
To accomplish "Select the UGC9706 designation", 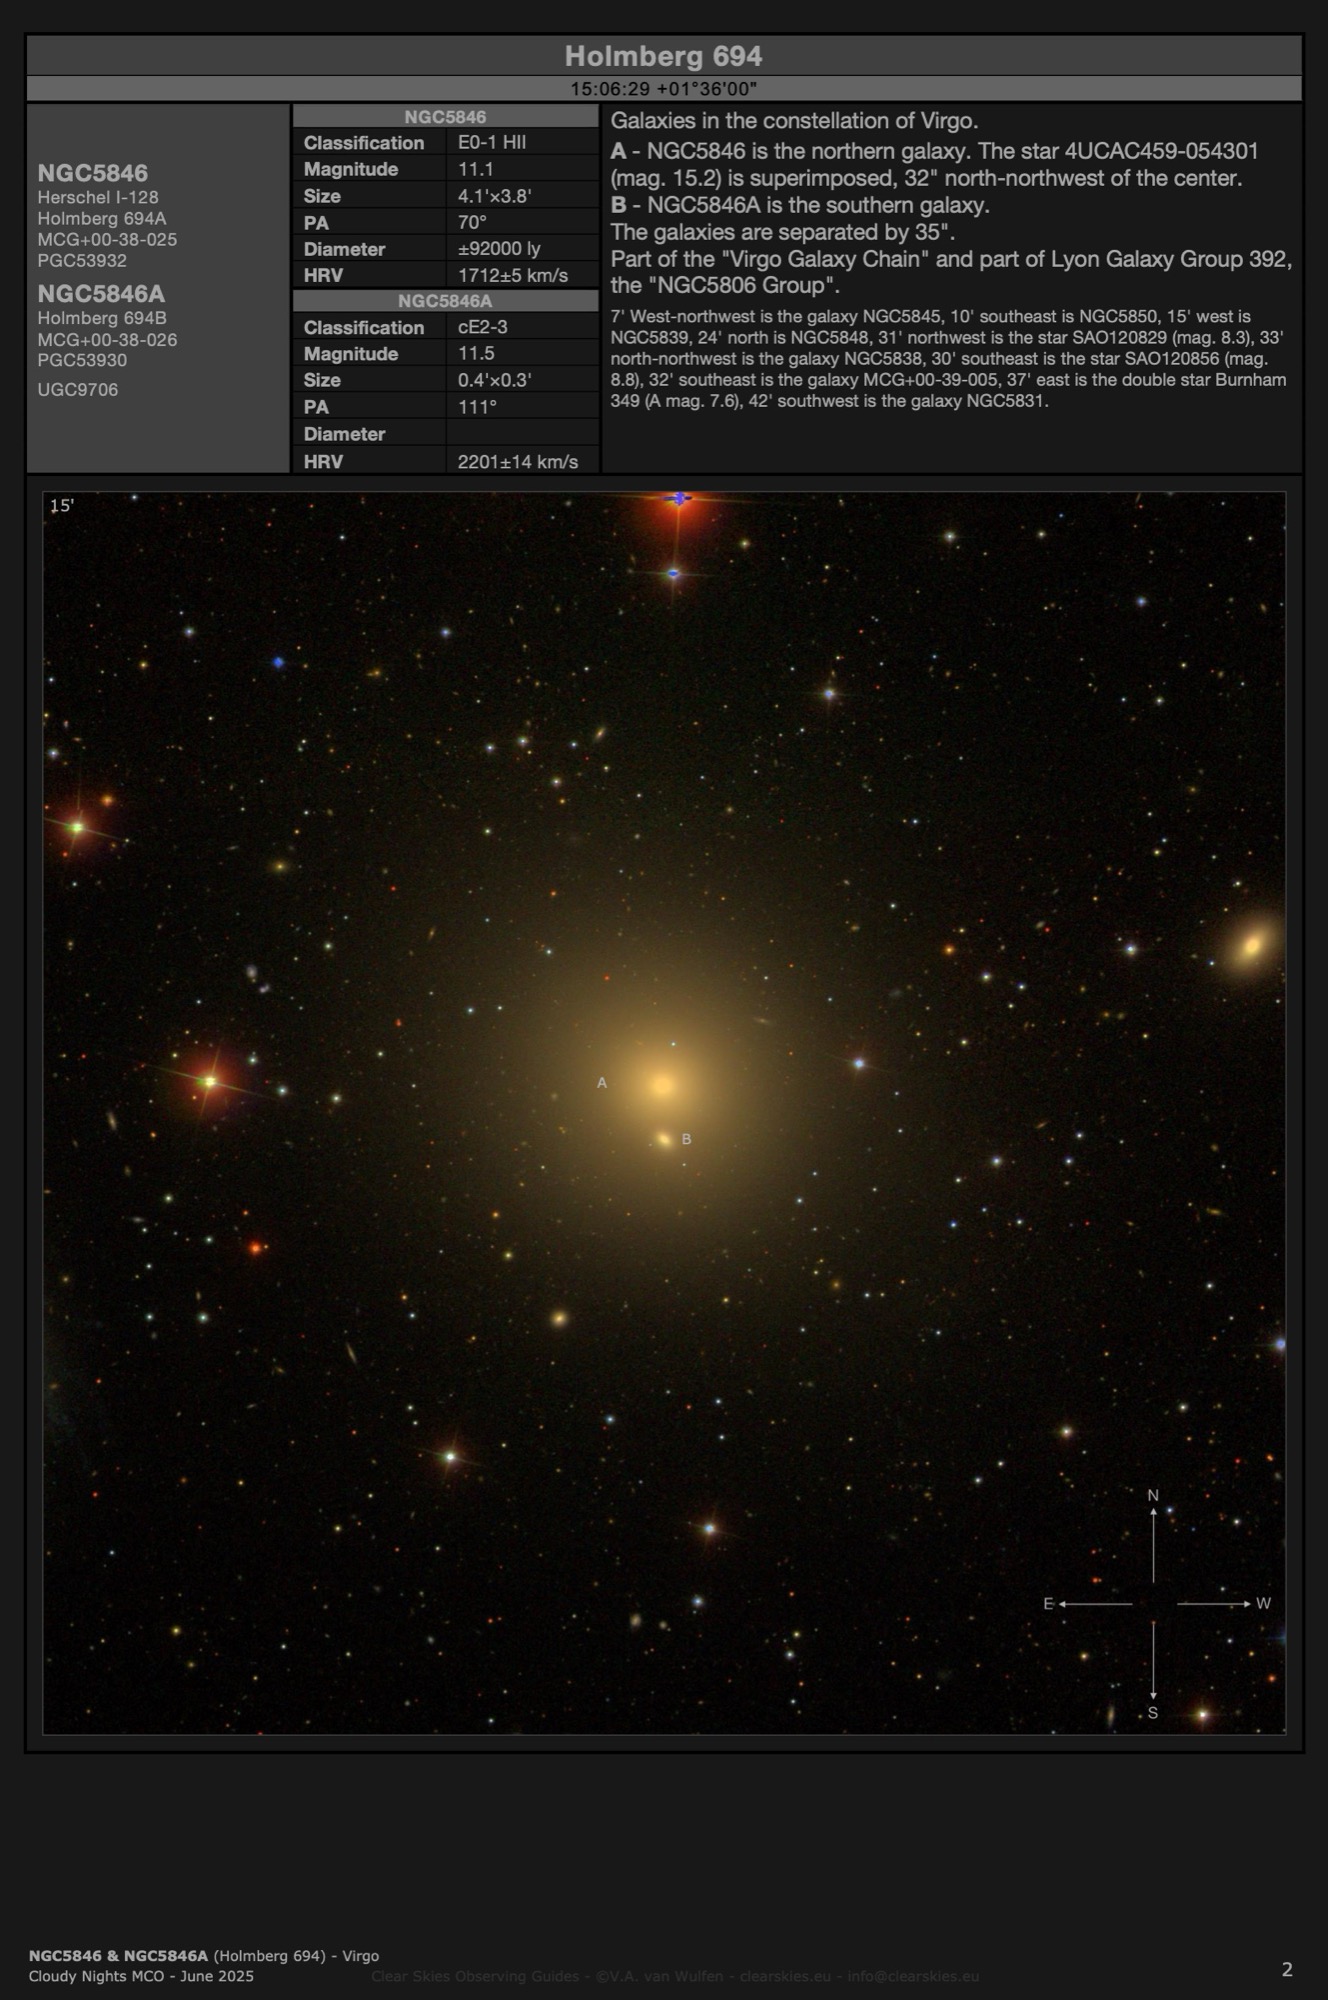I will tap(78, 390).
